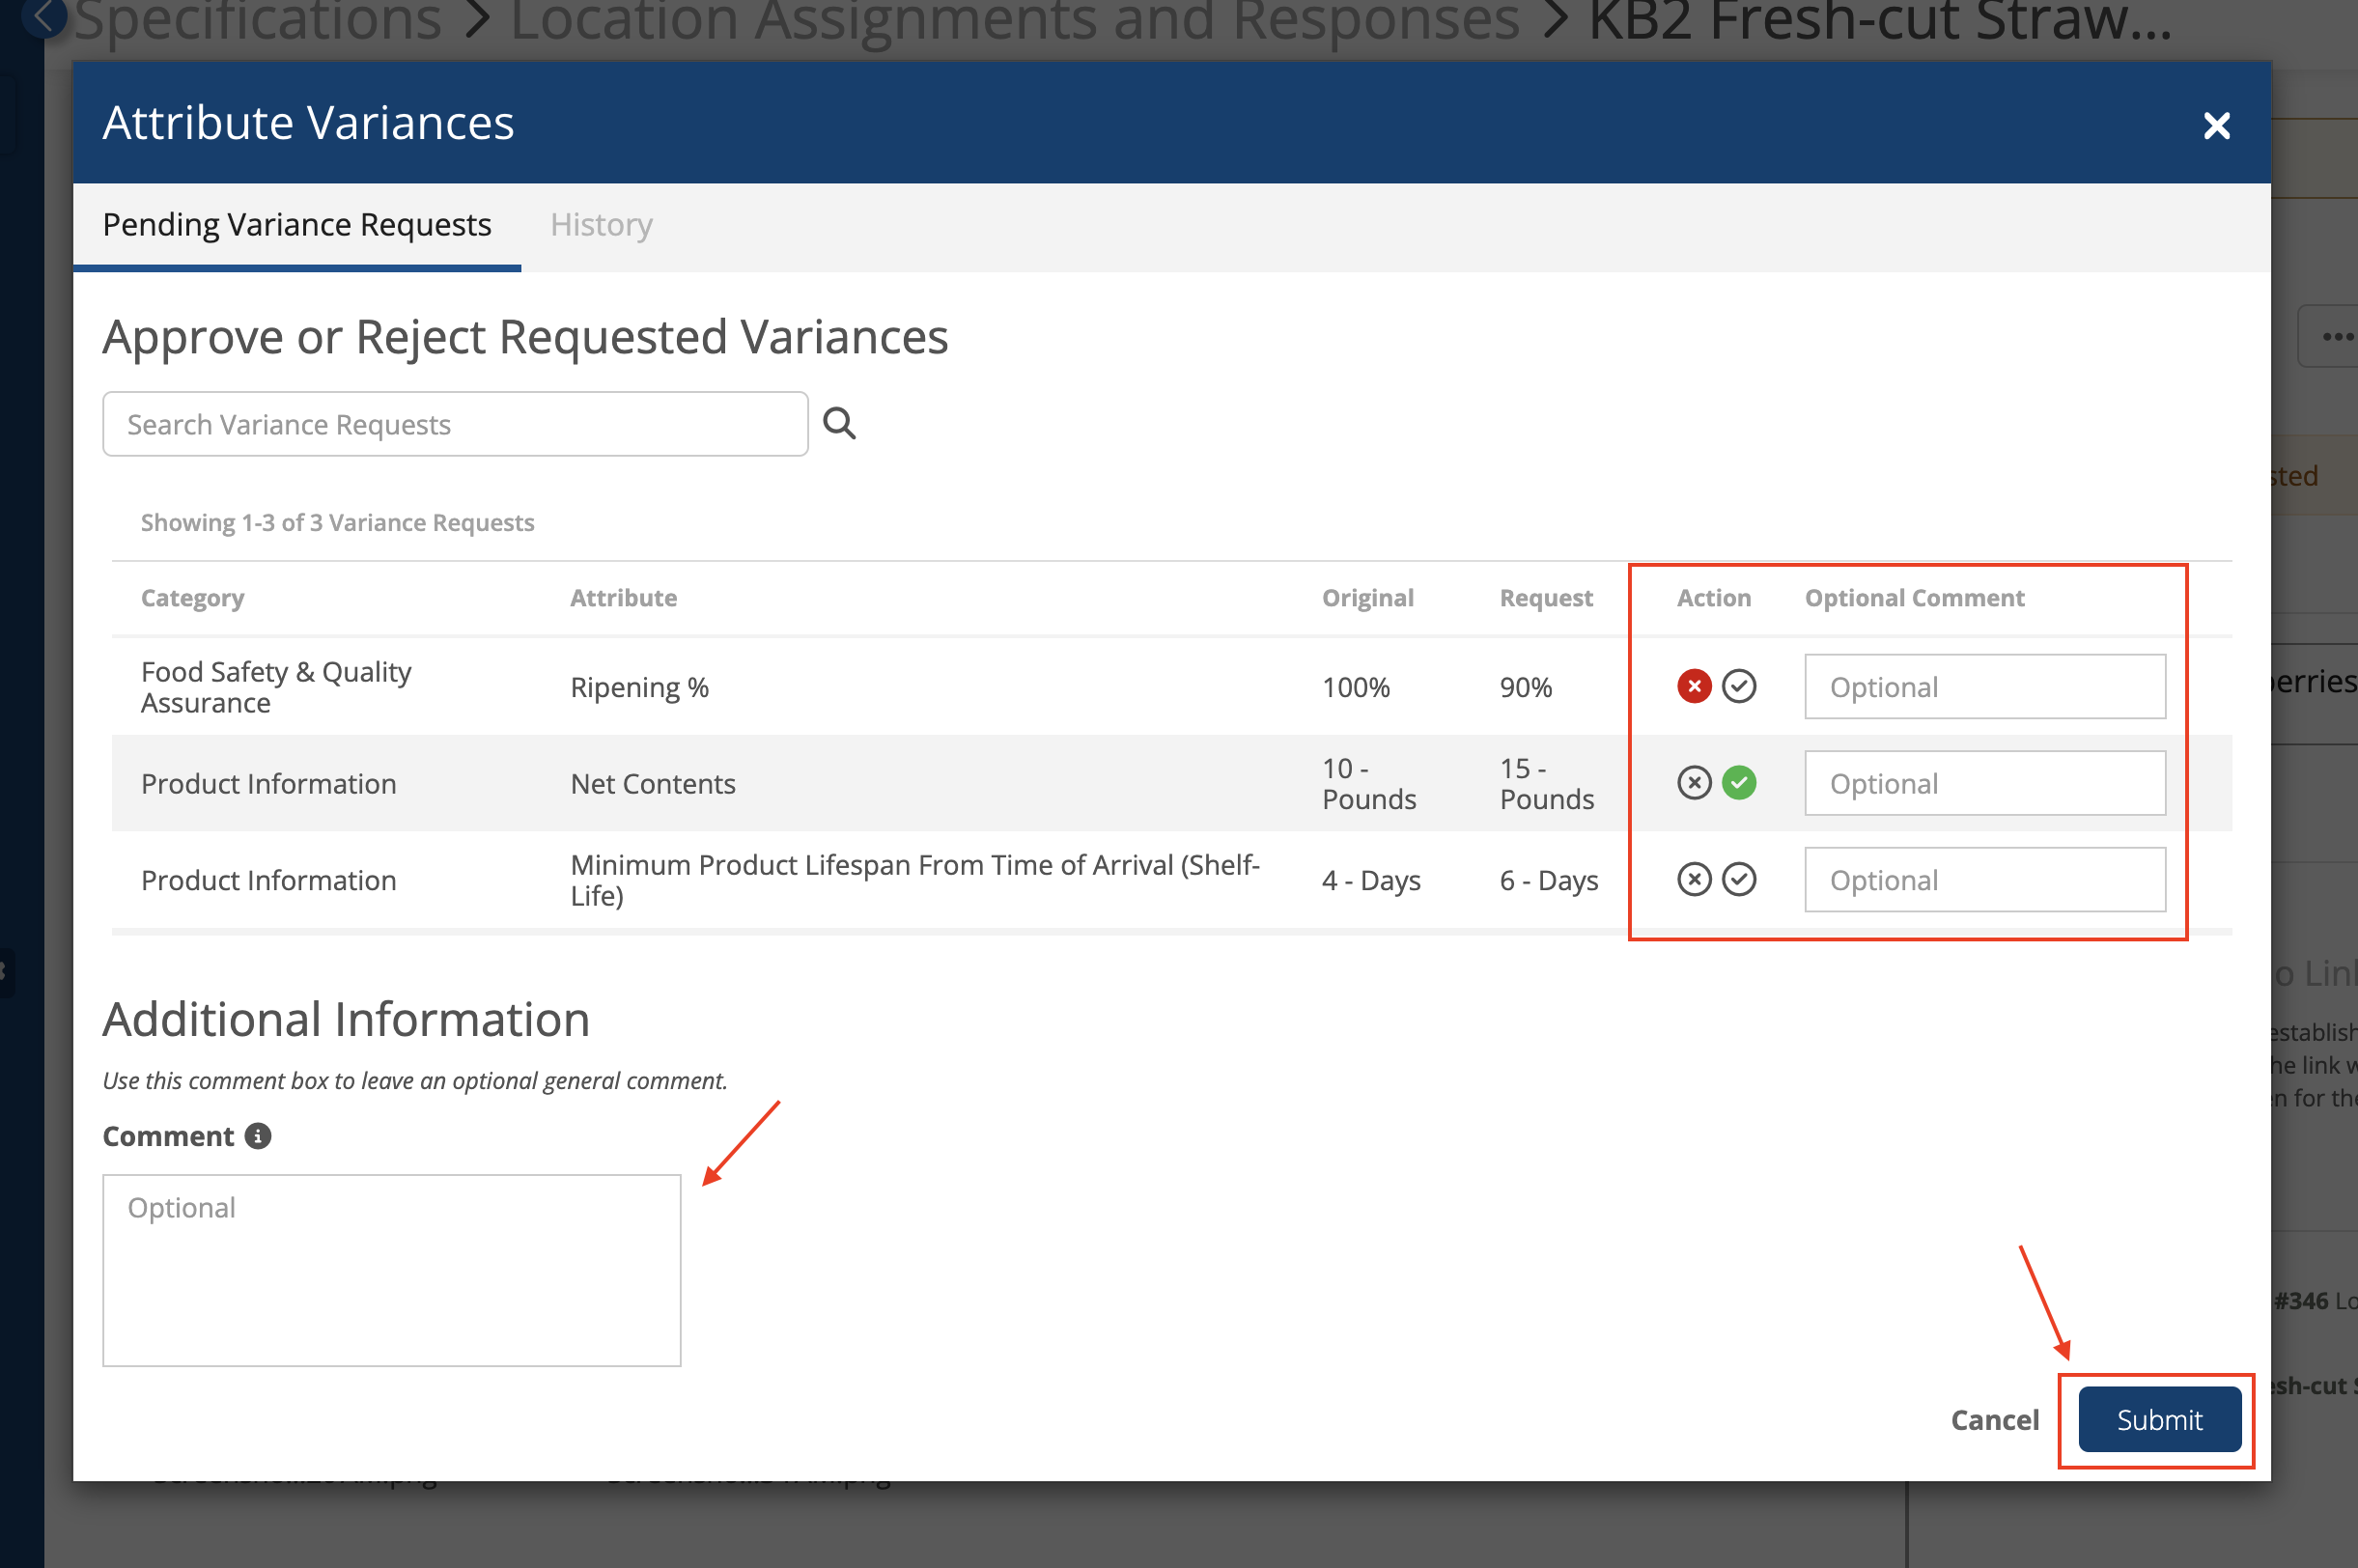
Task: Click the Action column header
Action: pyautogui.click(x=1714, y=598)
